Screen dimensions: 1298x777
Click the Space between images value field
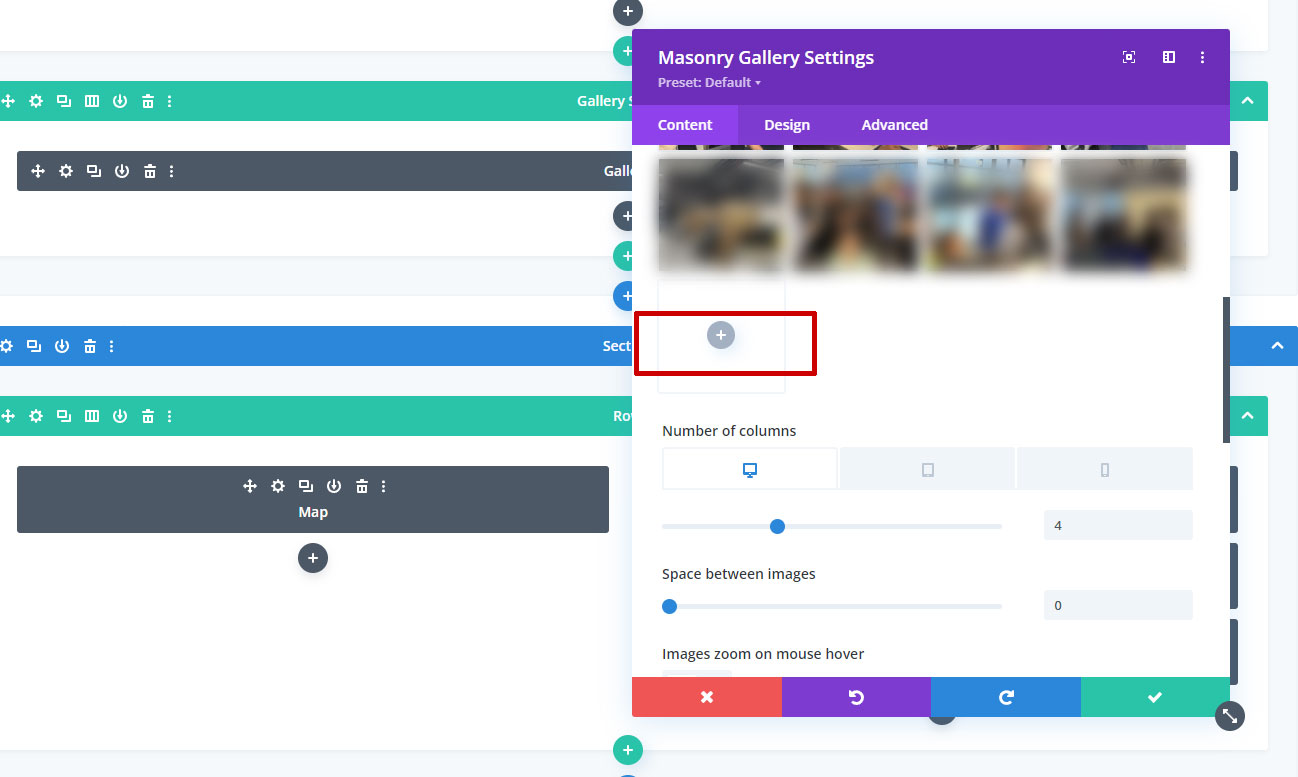(1118, 605)
